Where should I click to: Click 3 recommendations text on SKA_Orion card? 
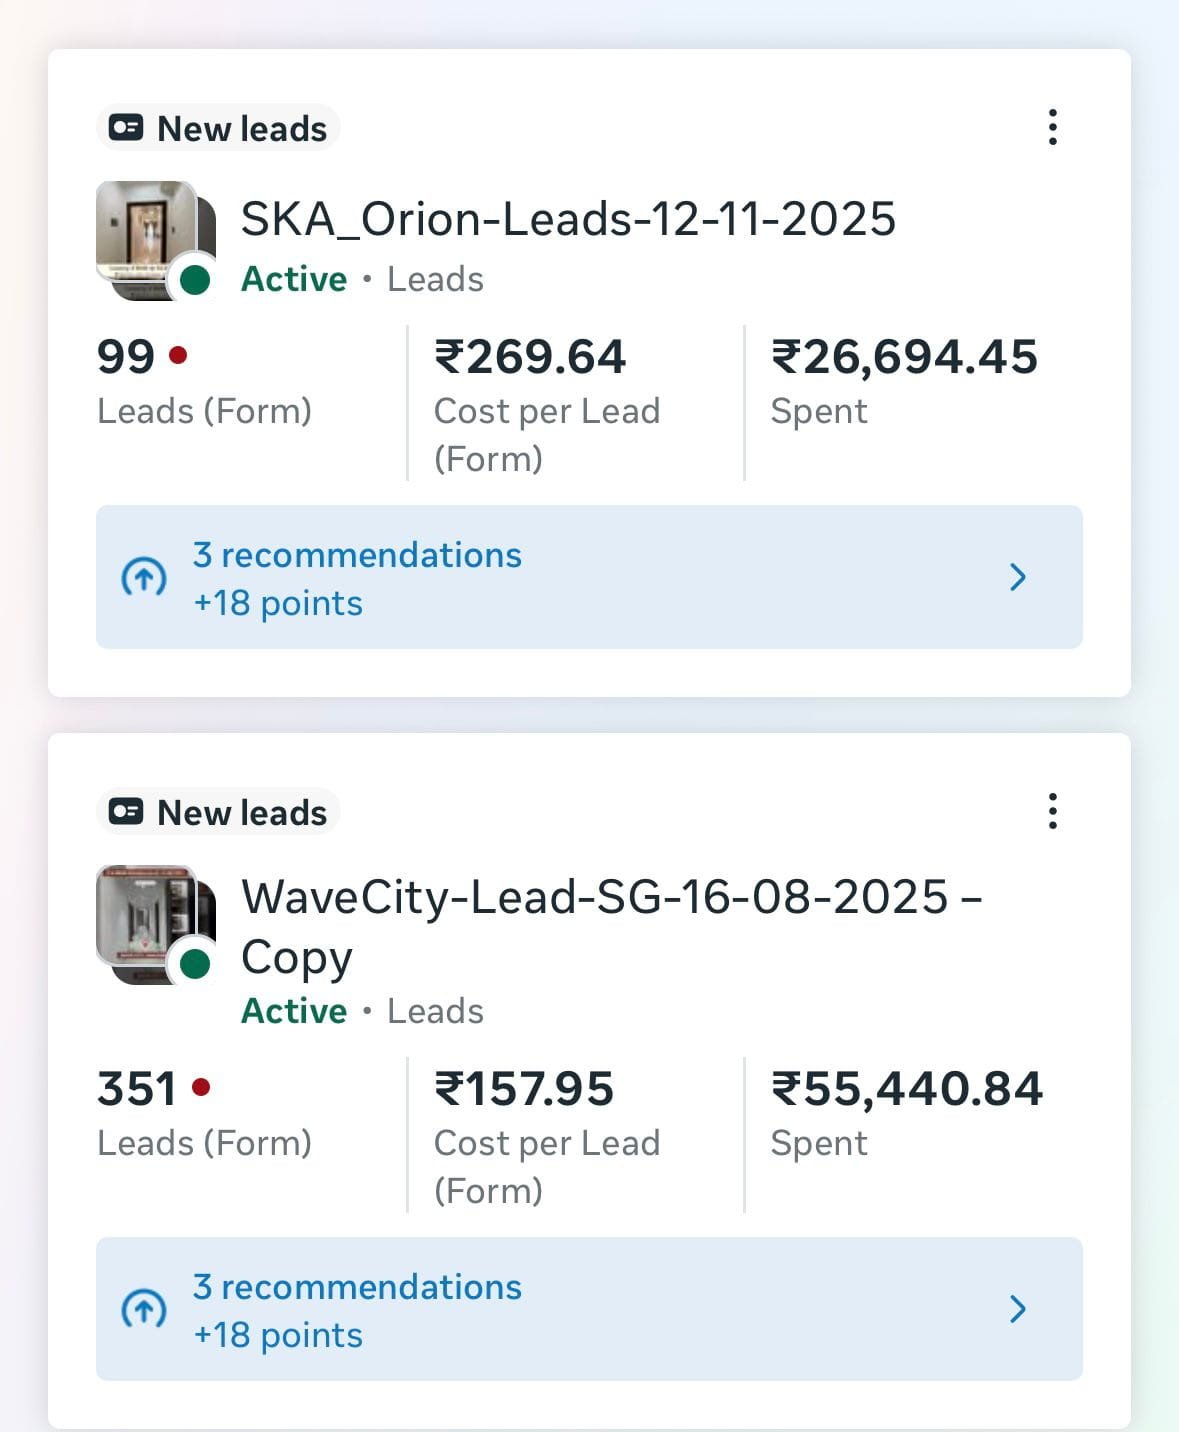(357, 555)
